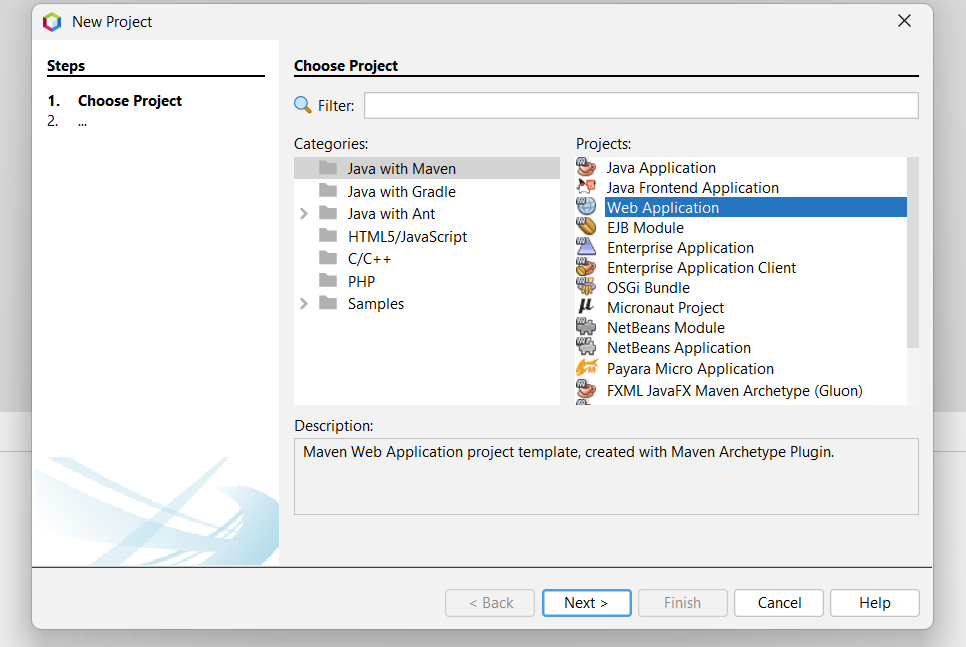
Task: Click the FXML JavaFX Maven Archetype icon
Action: (x=586, y=389)
